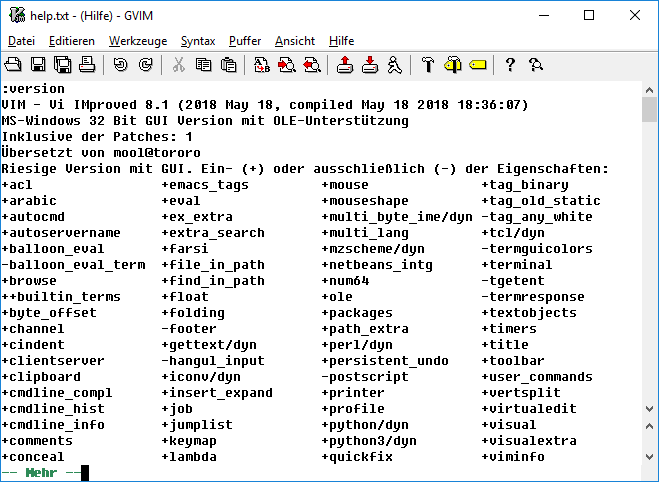Viewport: 659px width, 482px height.
Task: Click the Cut scissors icon
Action: (x=179, y=65)
